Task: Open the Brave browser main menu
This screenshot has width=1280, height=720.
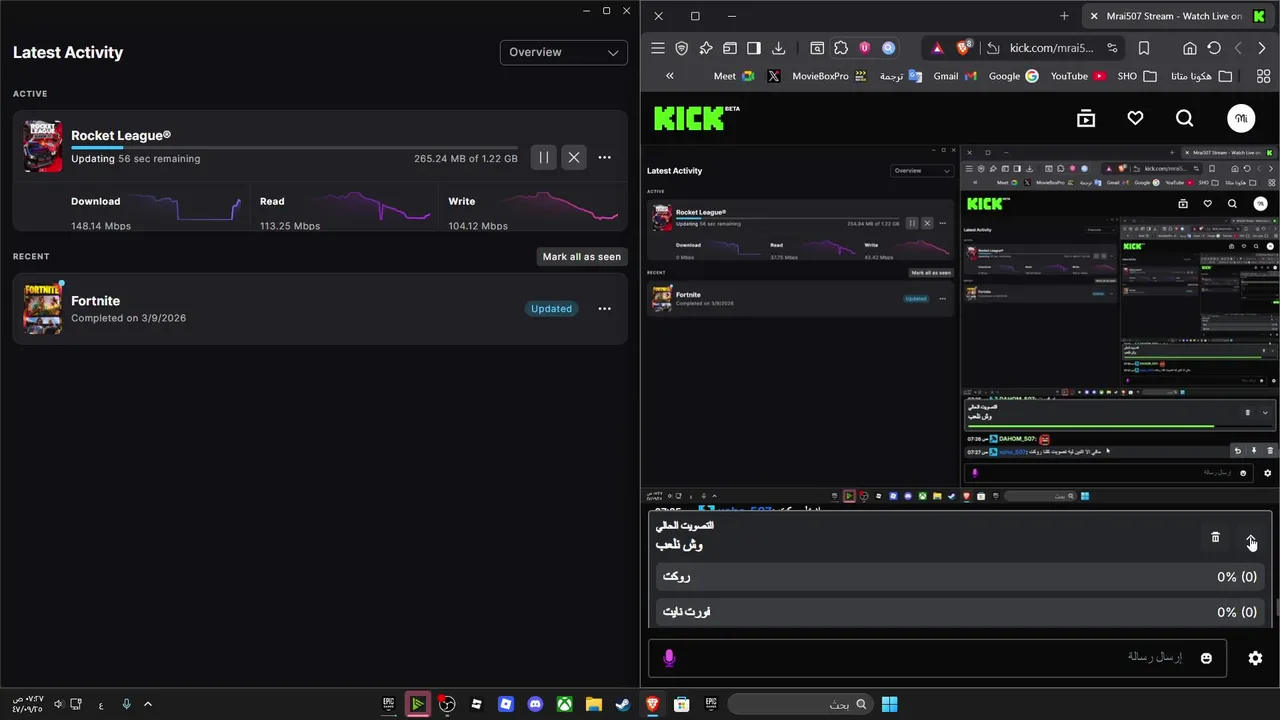Action: (x=657, y=48)
